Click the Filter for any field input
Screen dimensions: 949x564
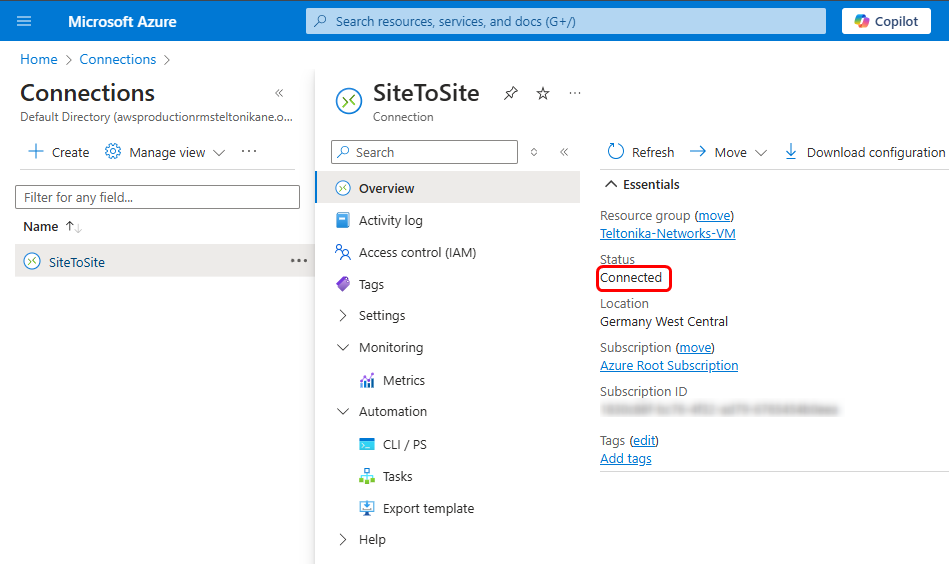coord(157,197)
